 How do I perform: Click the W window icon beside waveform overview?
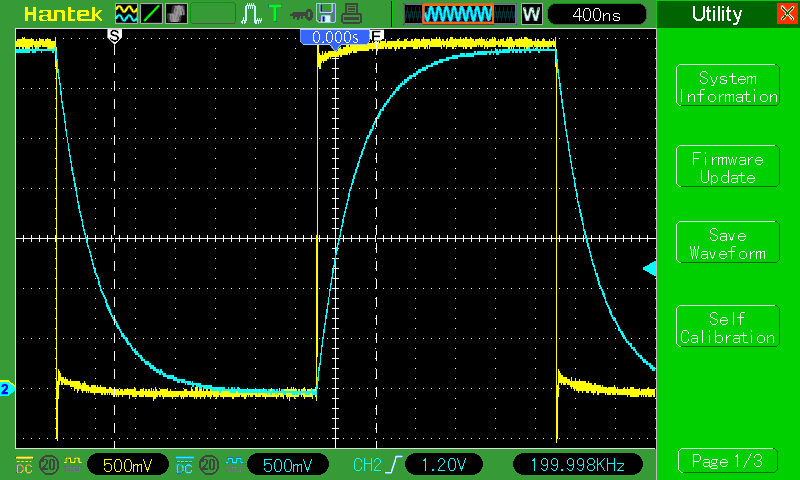coord(531,14)
